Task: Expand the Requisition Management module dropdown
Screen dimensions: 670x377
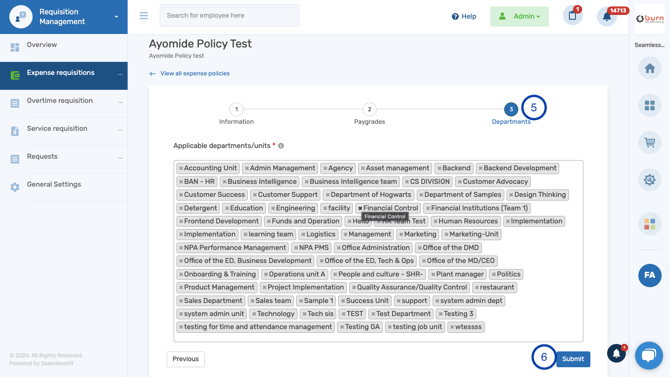Action: coord(116,17)
